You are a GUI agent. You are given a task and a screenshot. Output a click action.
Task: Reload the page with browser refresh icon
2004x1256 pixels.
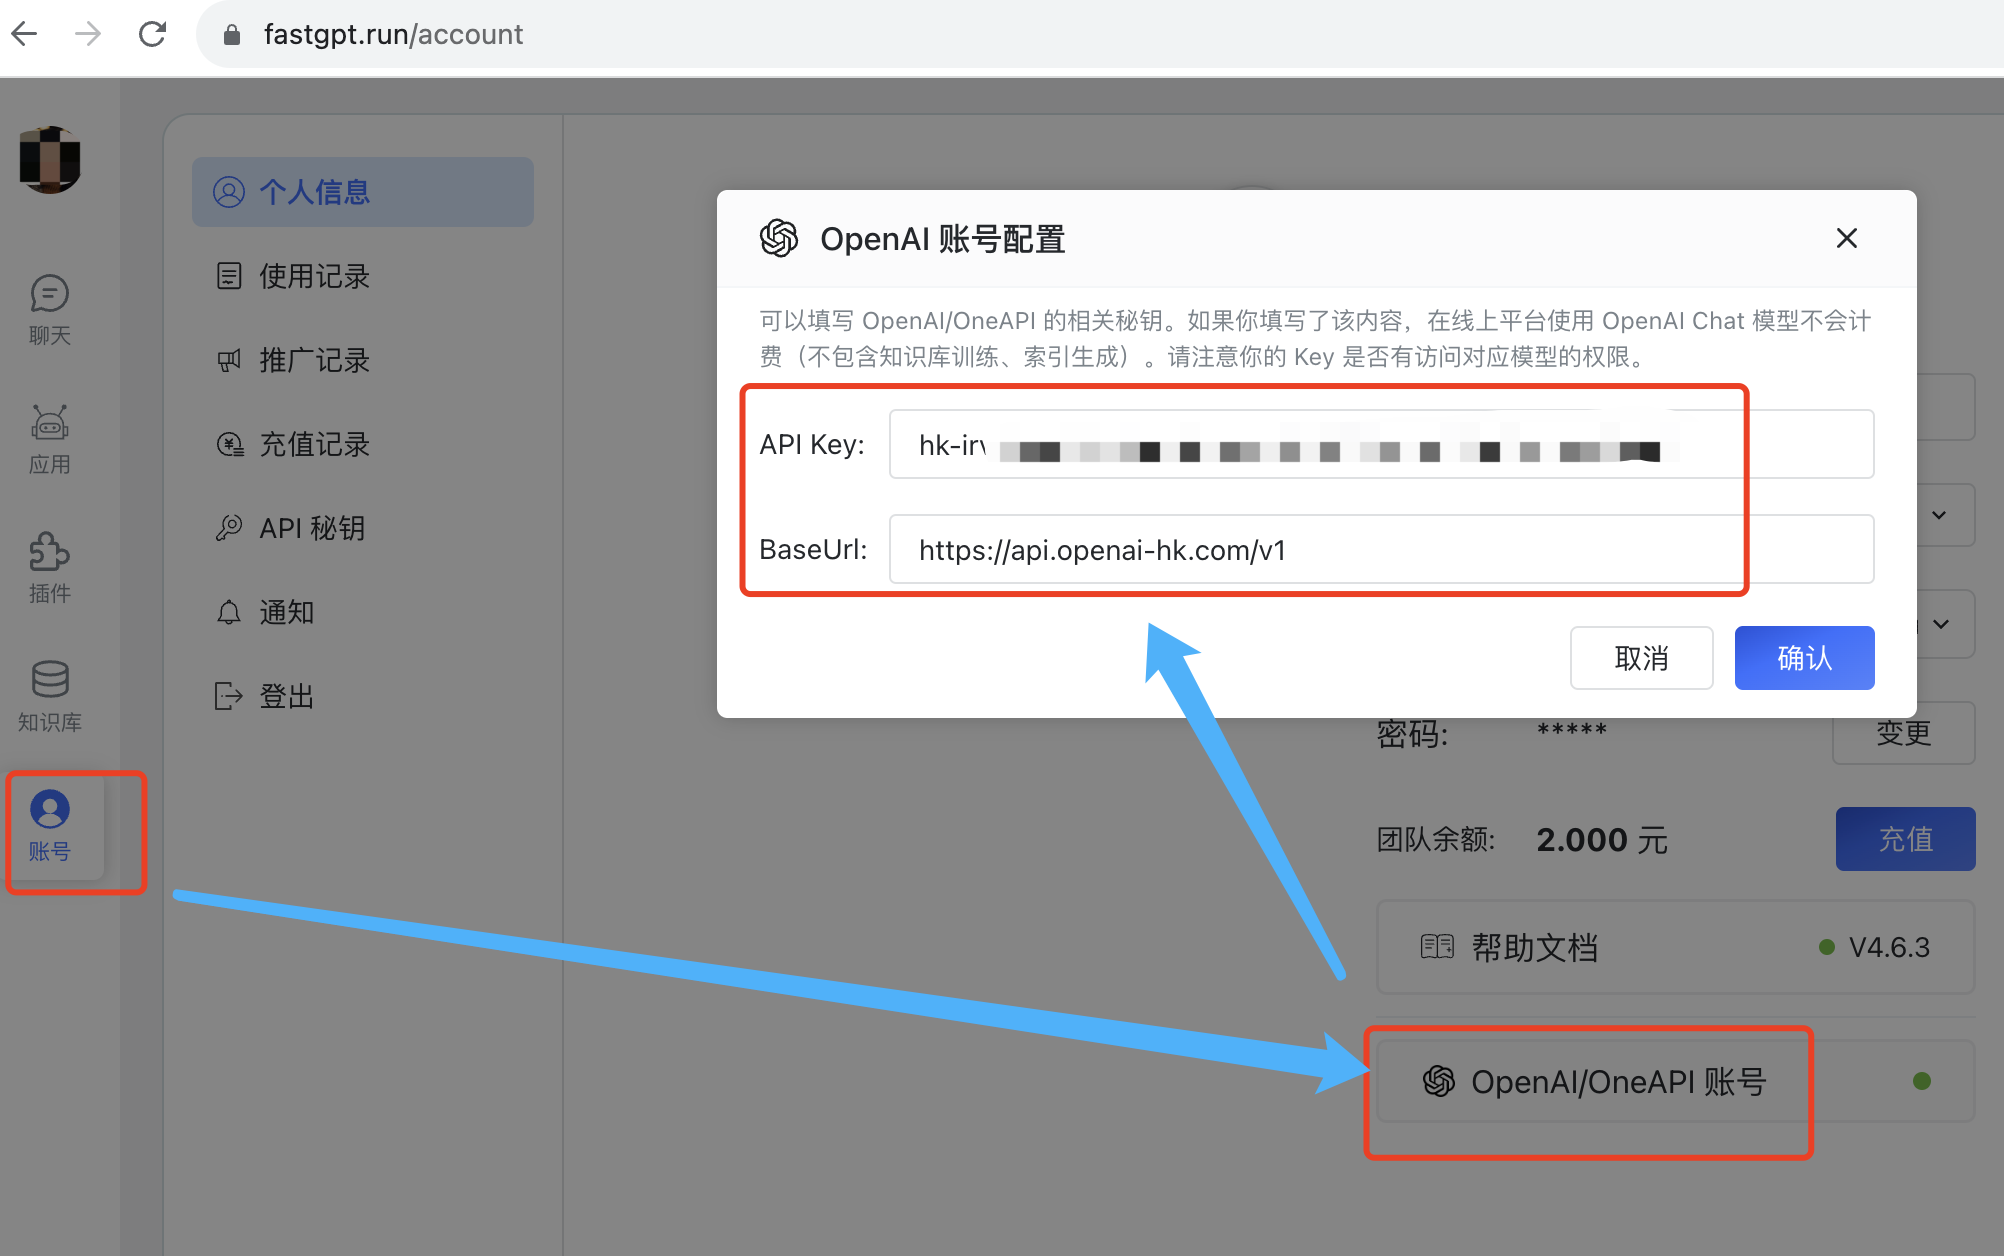[x=152, y=34]
